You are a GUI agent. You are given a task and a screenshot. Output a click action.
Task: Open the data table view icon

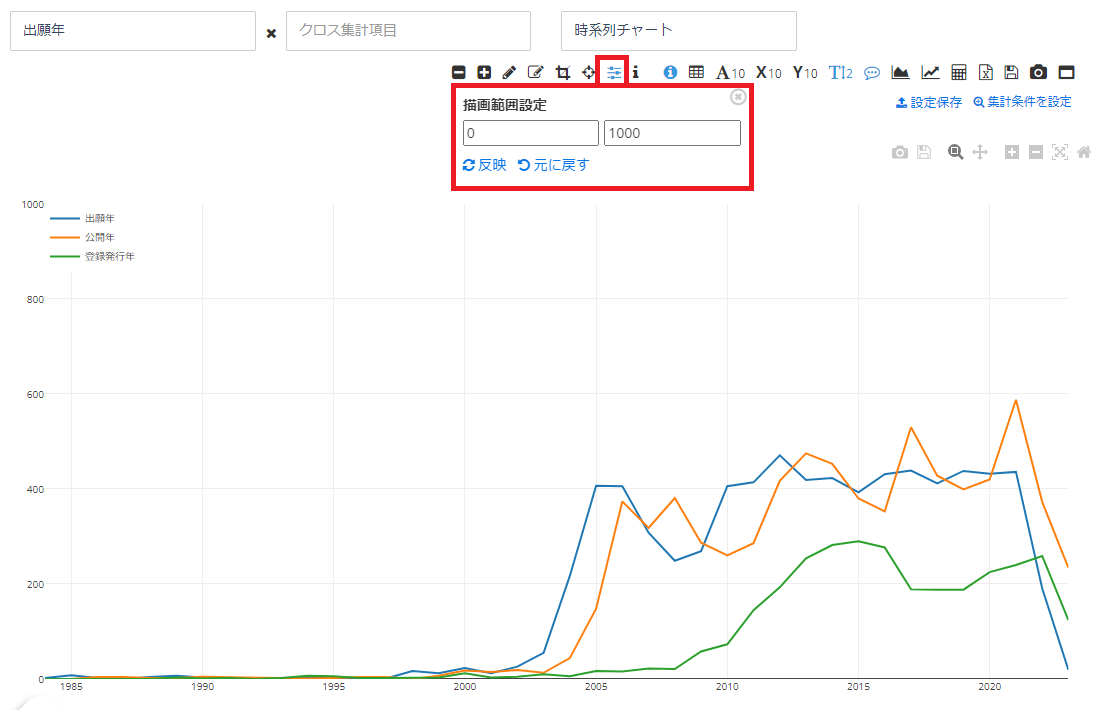[x=696, y=72]
